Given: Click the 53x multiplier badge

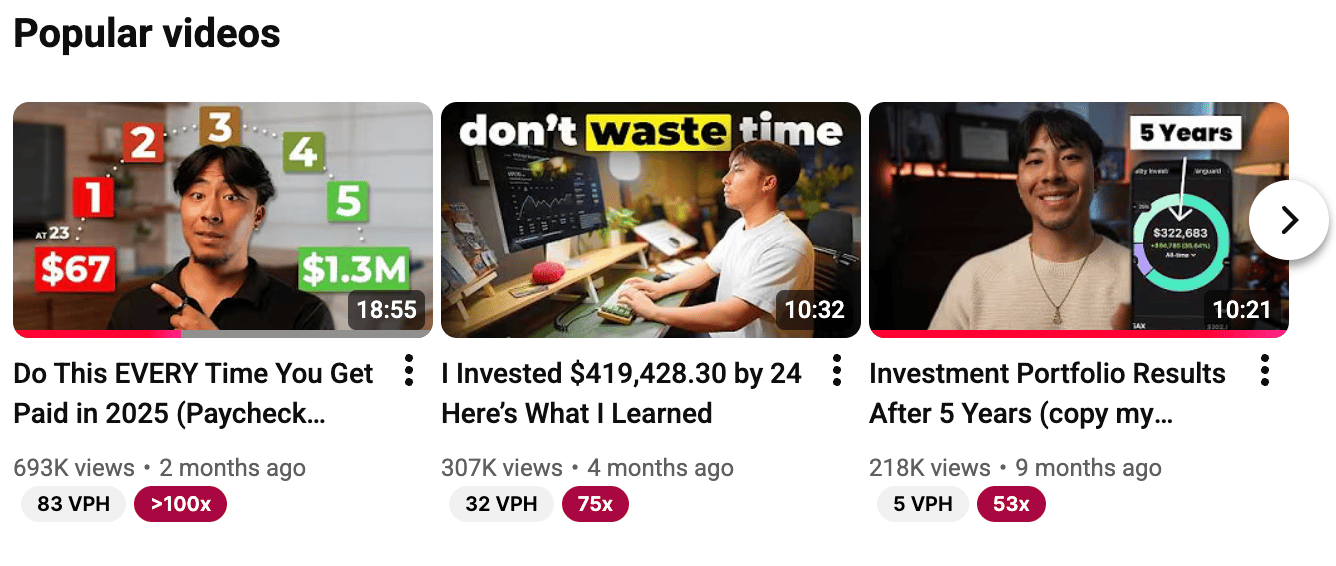Looking at the screenshot, I should pos(1011,504).
